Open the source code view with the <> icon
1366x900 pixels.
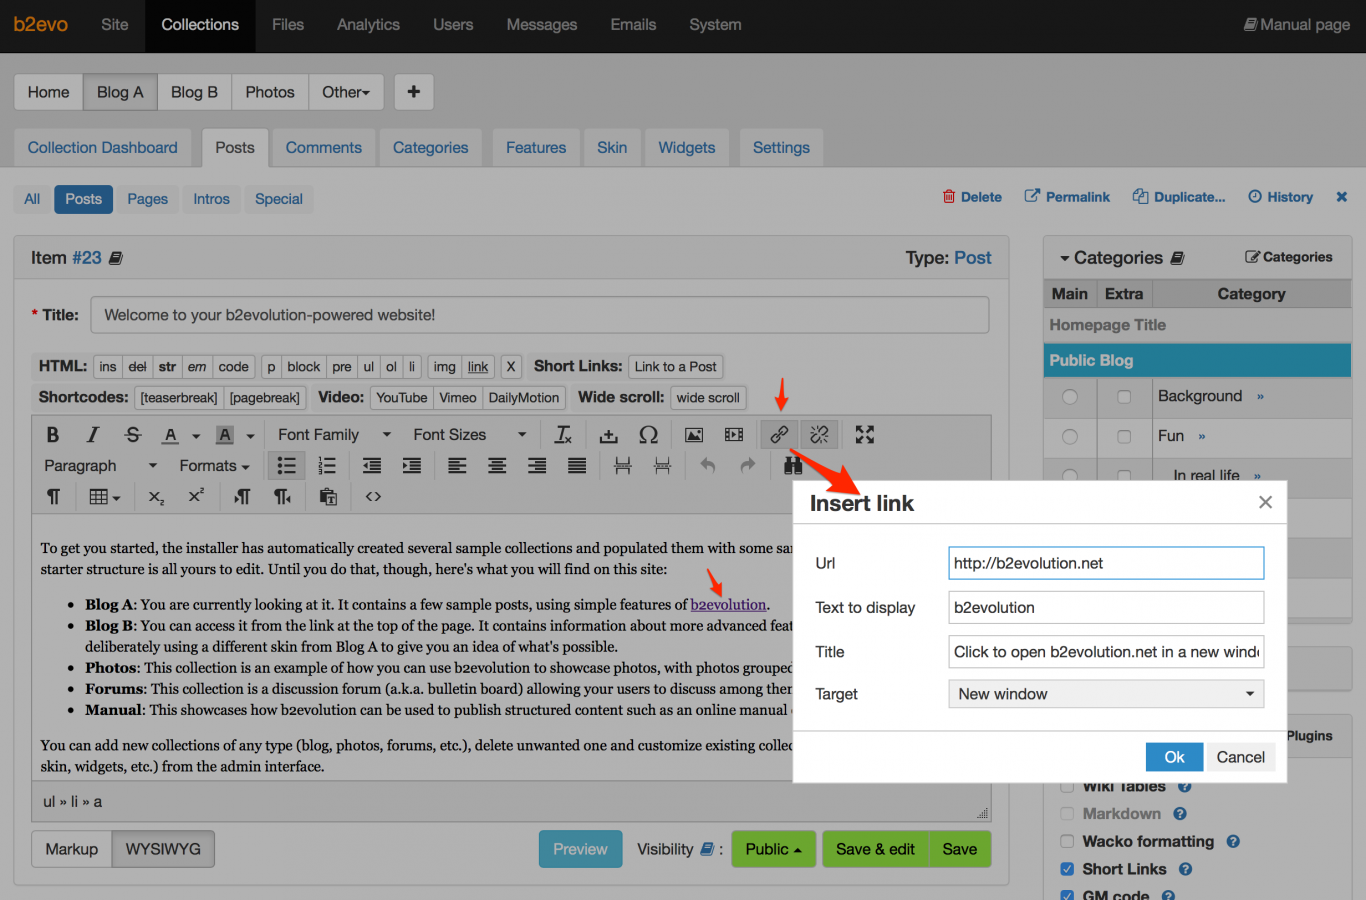[x=373, y=496]
